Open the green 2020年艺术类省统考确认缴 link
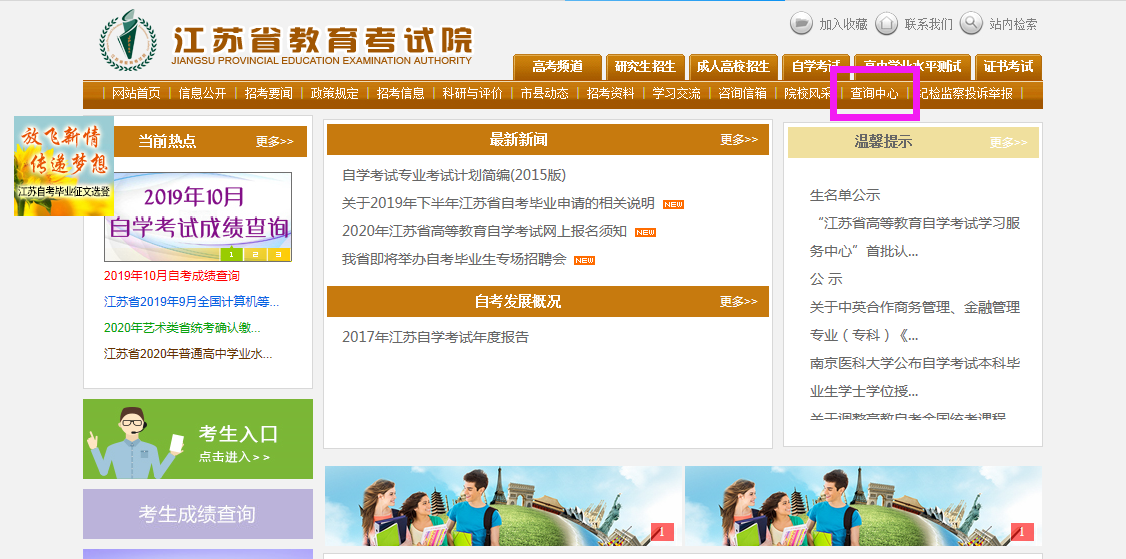The image size is (1126, 559). click(182, 328)
